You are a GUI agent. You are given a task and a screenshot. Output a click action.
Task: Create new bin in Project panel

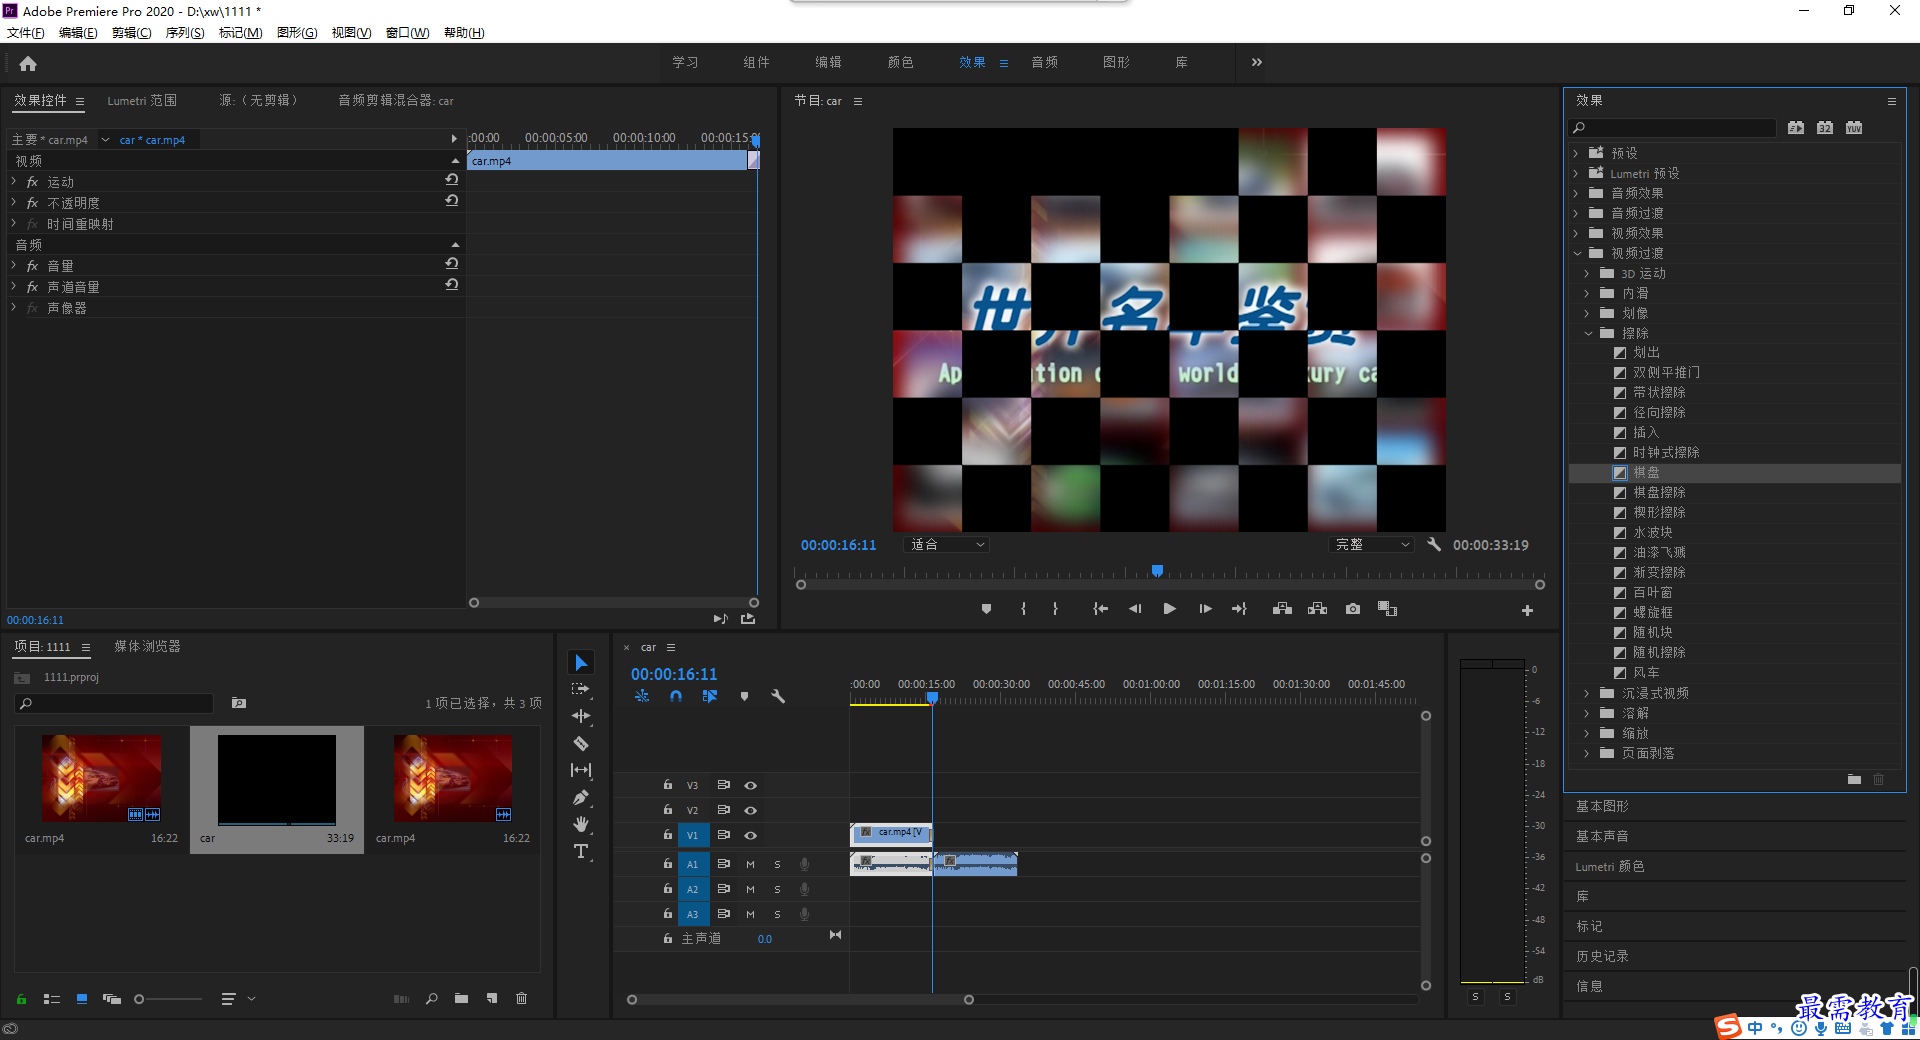pos(461,998)
